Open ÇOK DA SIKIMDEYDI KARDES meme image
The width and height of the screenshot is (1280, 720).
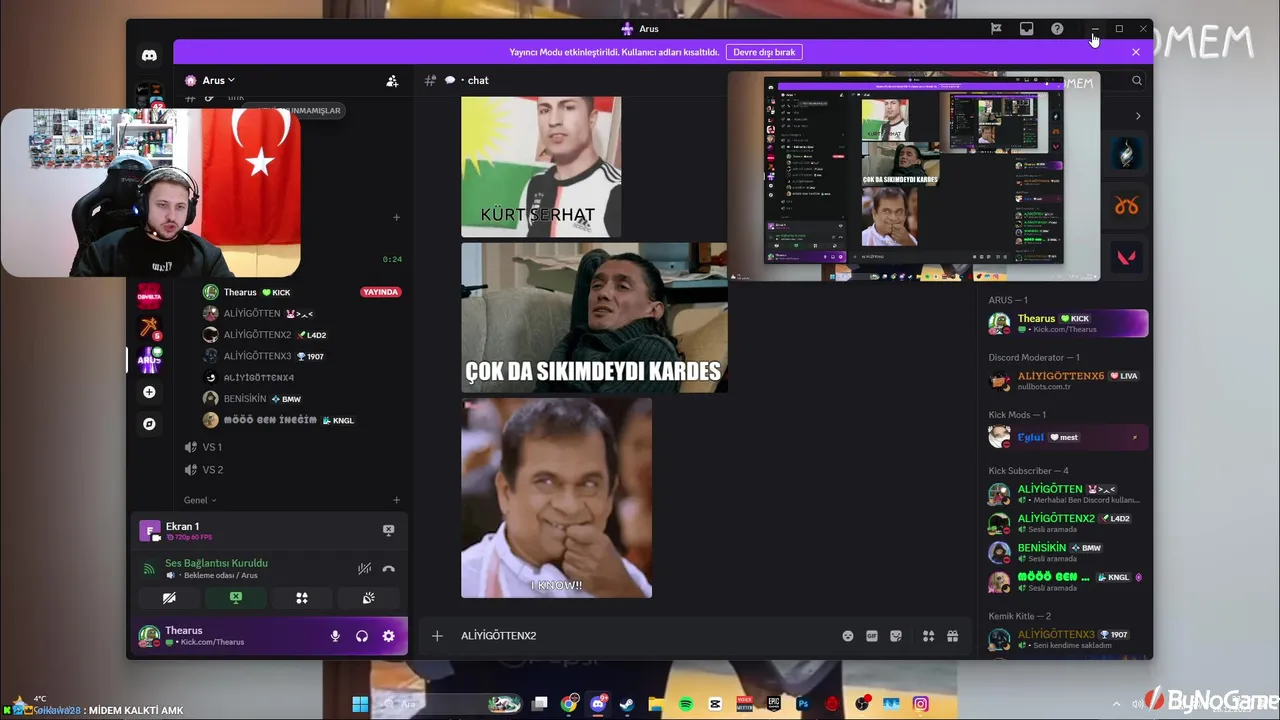(594, 318)
